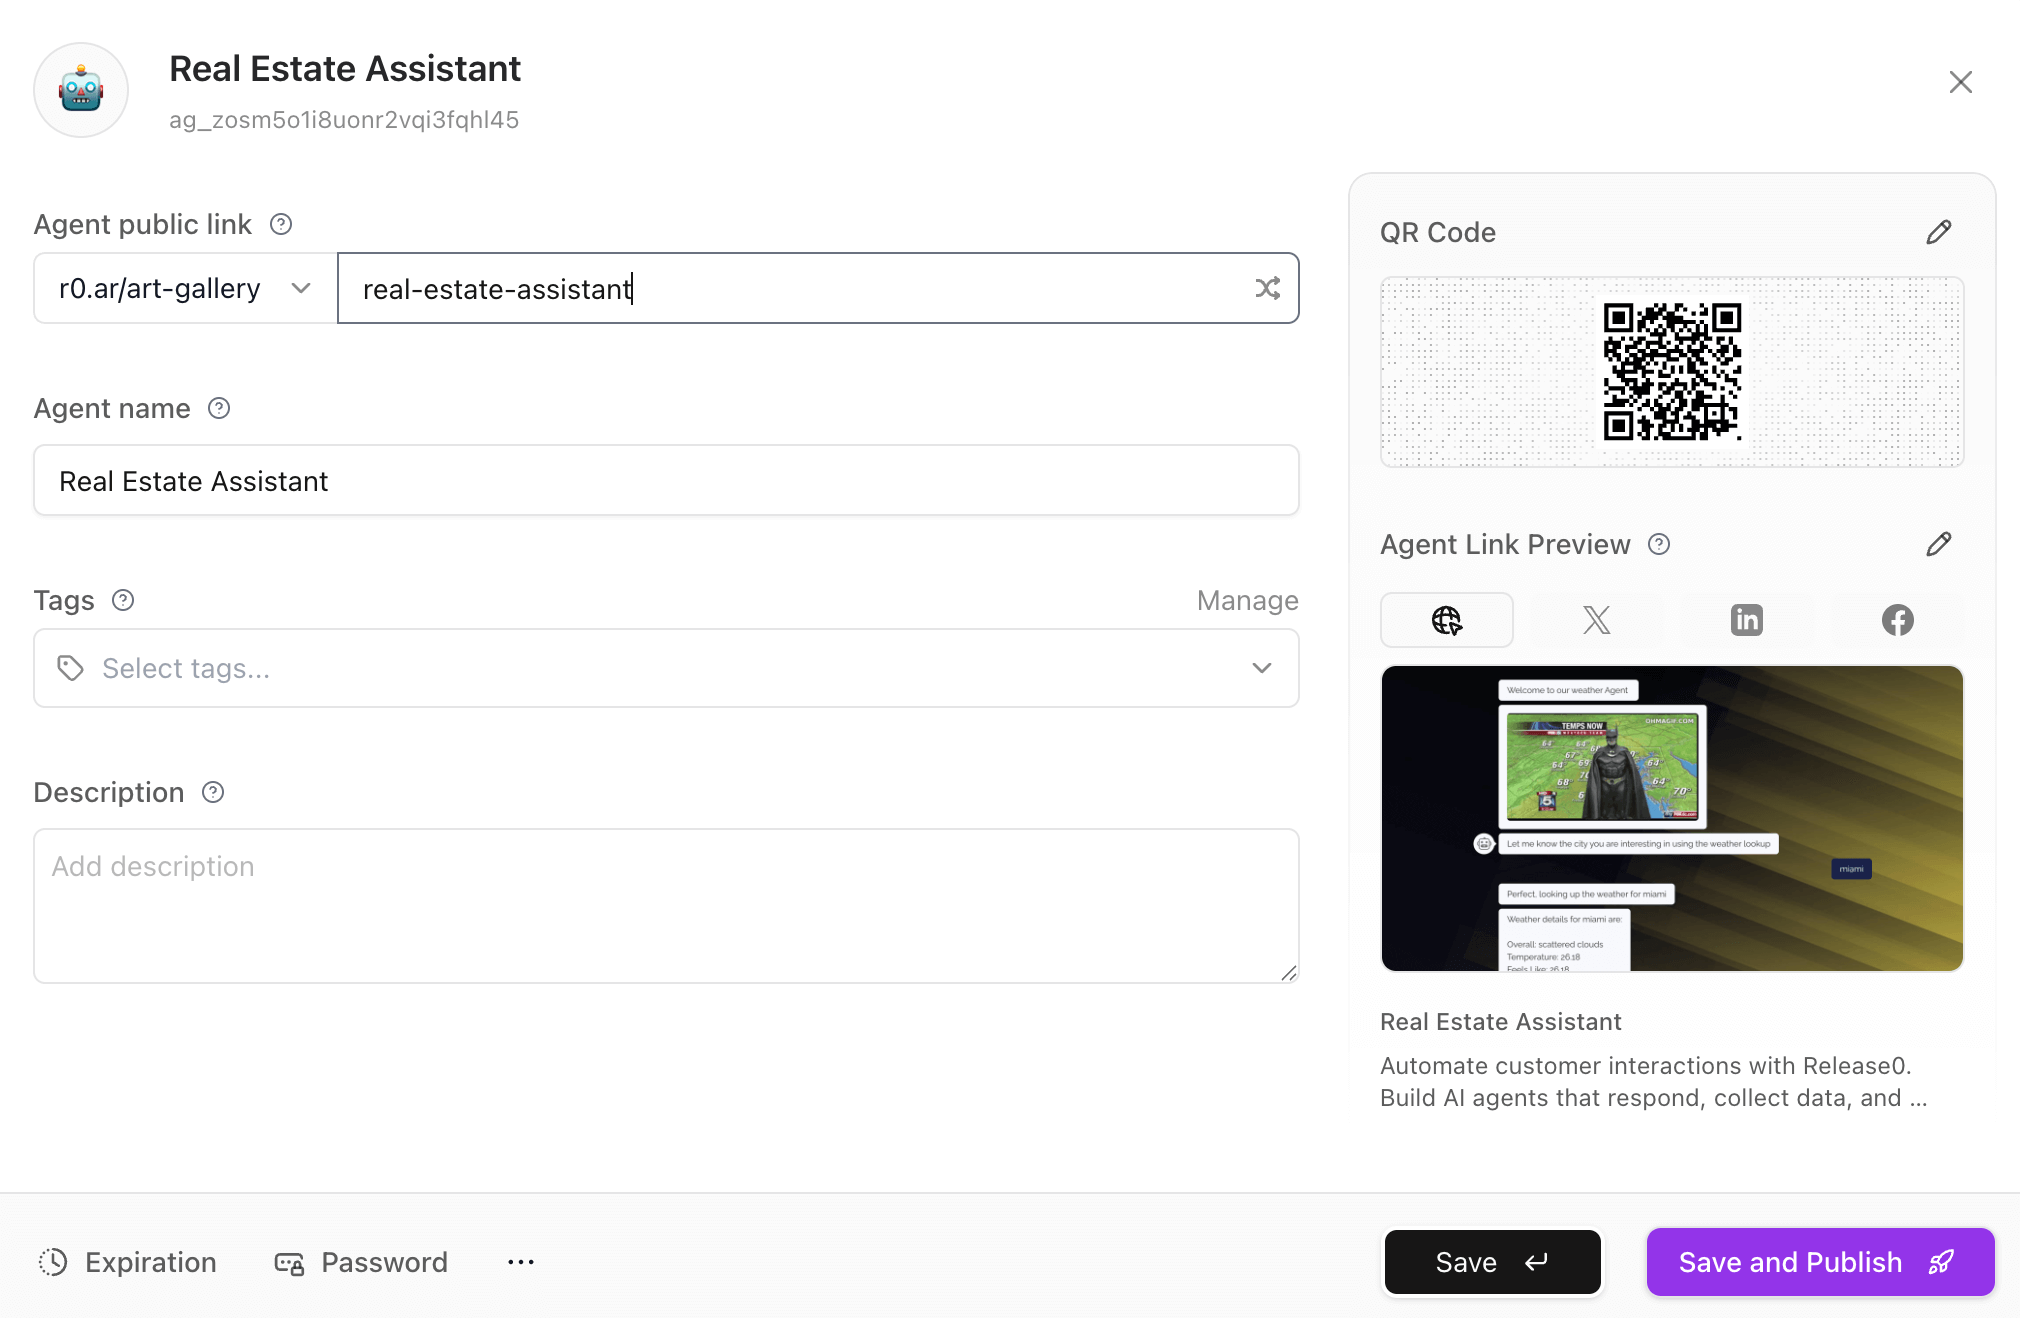Open the Password settings

click(361, 1262)
